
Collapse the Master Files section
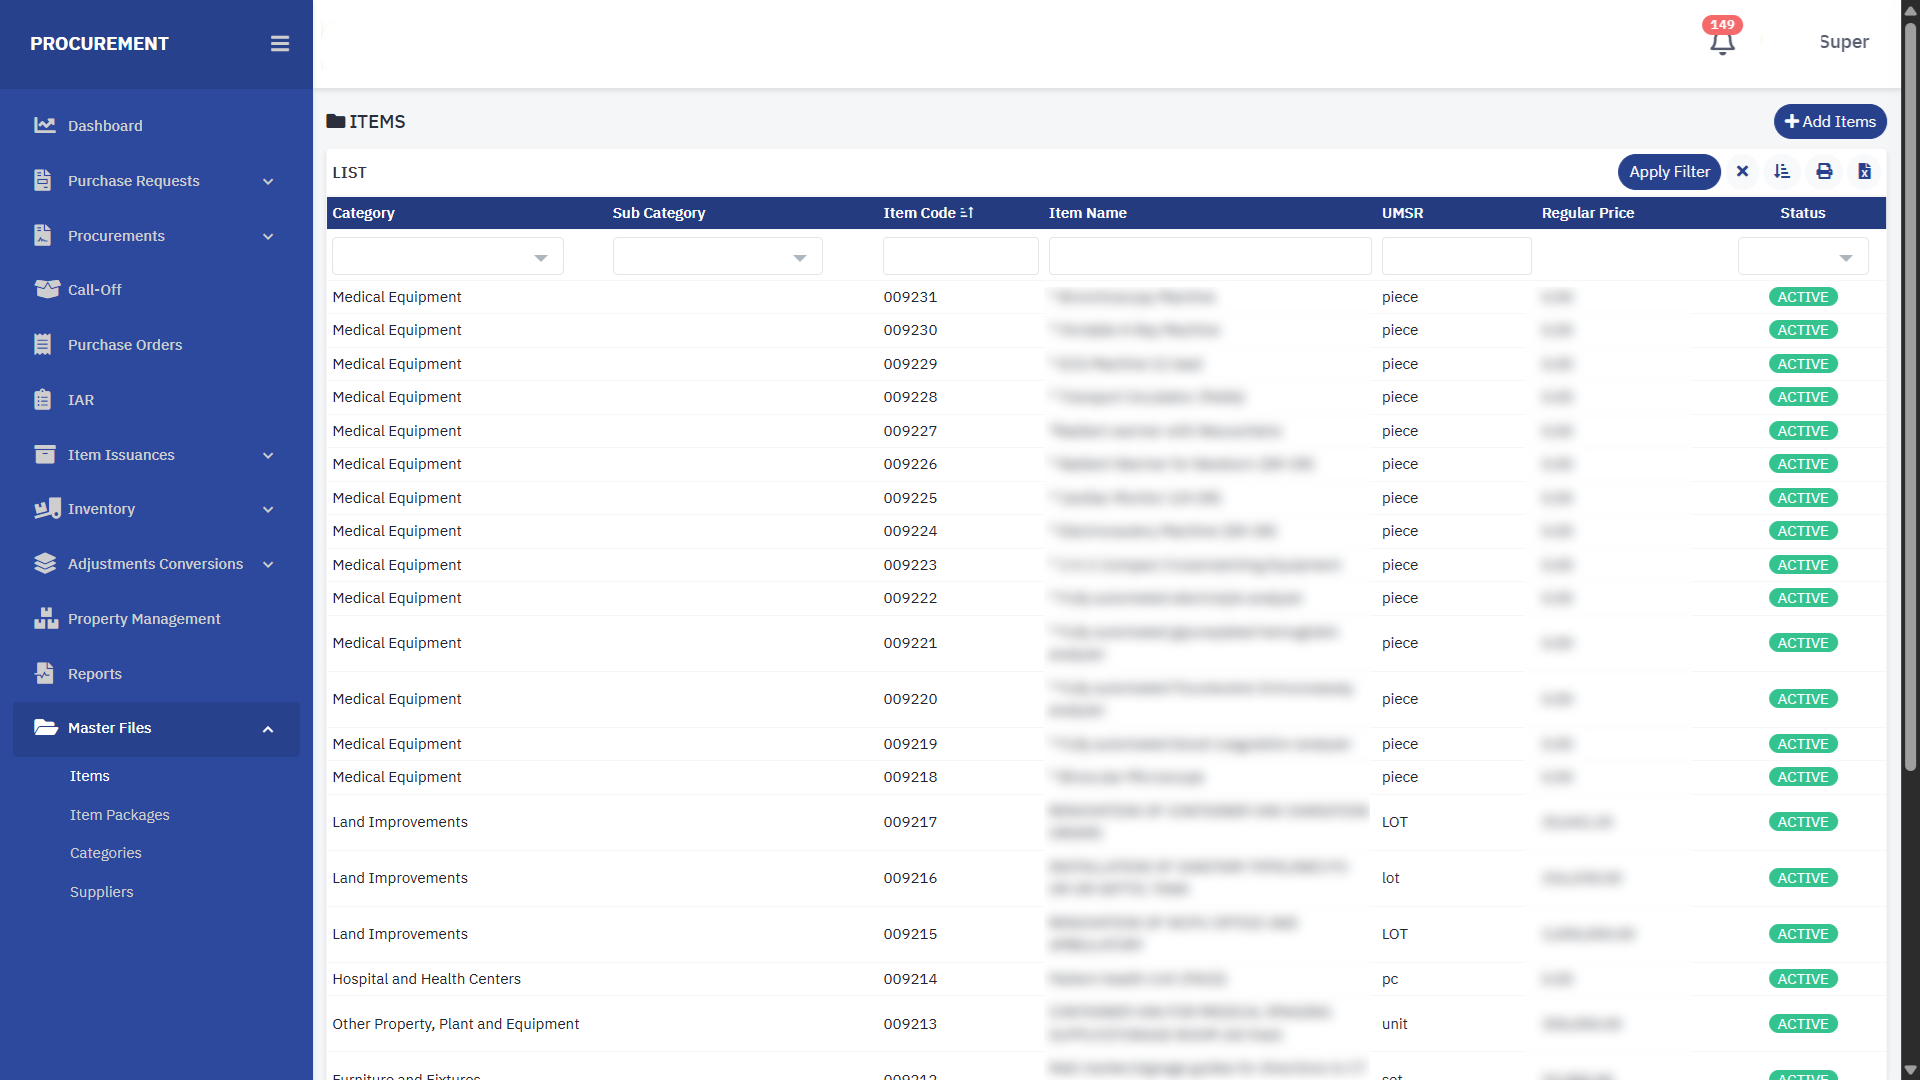(x=268, y=729)
